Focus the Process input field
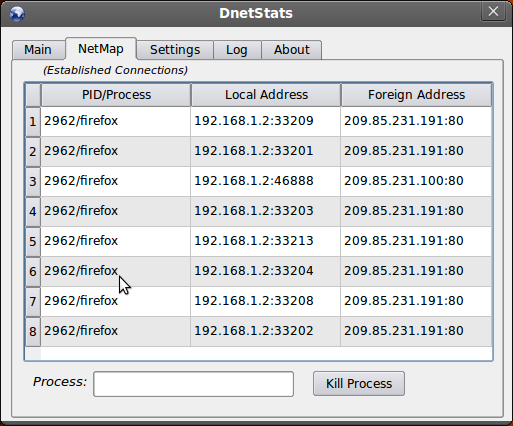The height and width of the screenshot is (426, 513). tap(193, 384)
